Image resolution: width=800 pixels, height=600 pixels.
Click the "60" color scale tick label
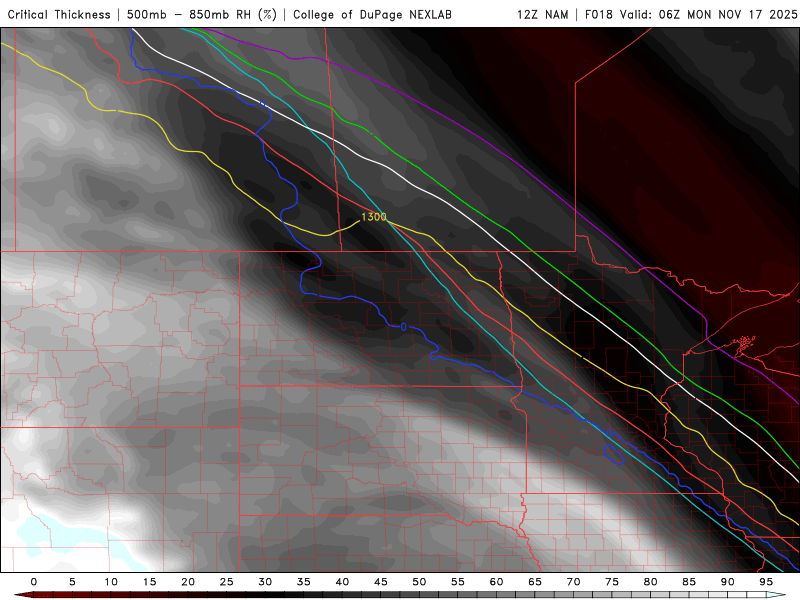tap(496, 582)
